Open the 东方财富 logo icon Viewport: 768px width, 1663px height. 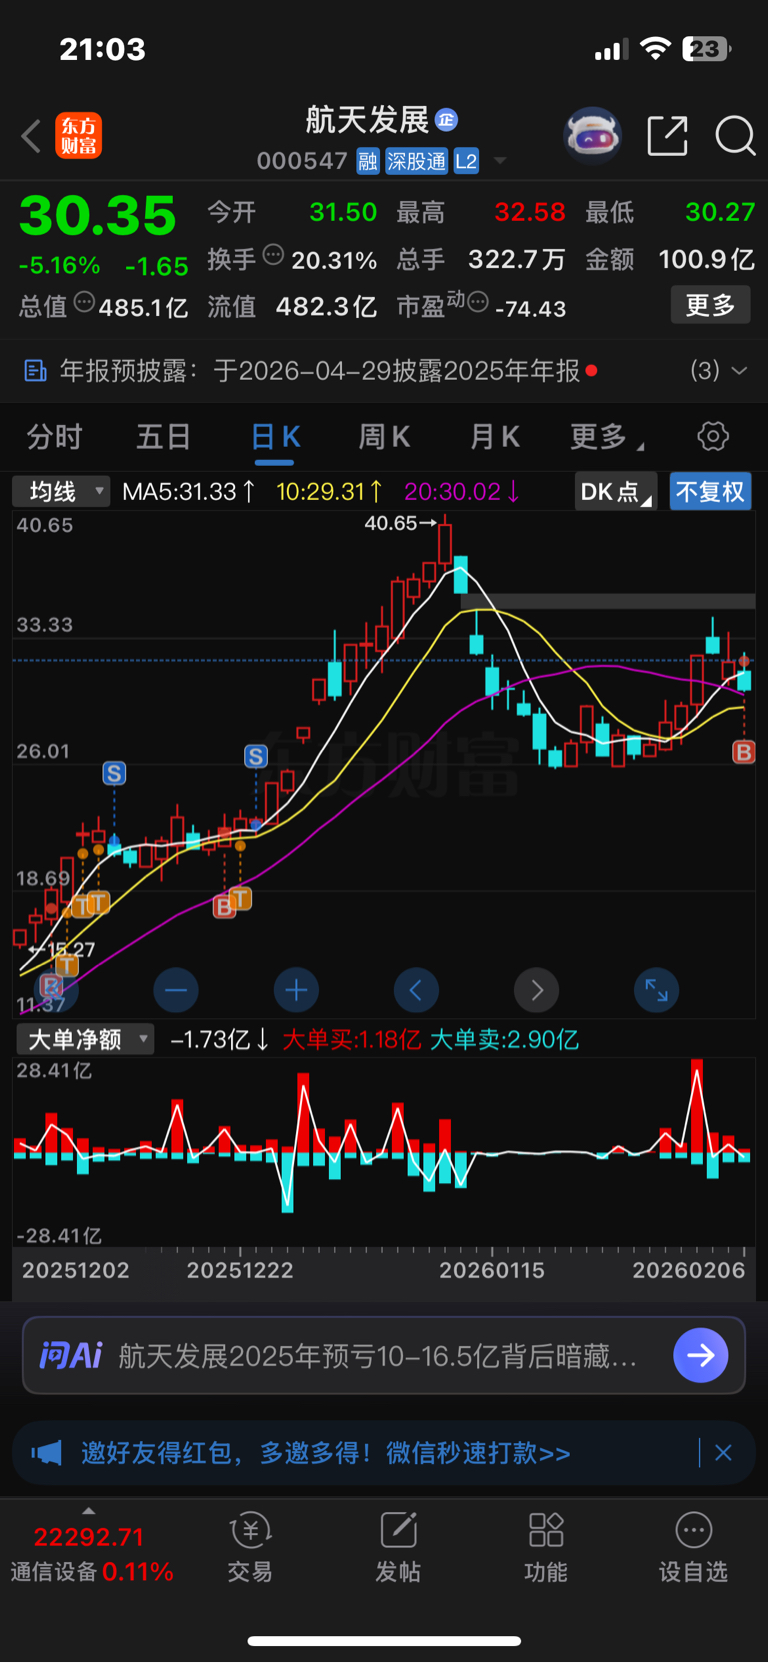(x=78, y=136)
